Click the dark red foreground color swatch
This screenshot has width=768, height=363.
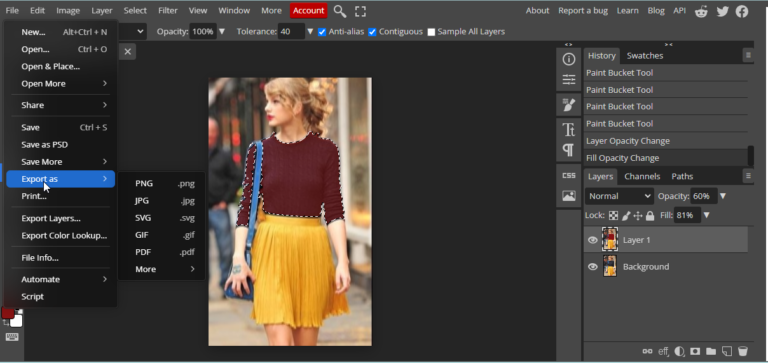7,312
